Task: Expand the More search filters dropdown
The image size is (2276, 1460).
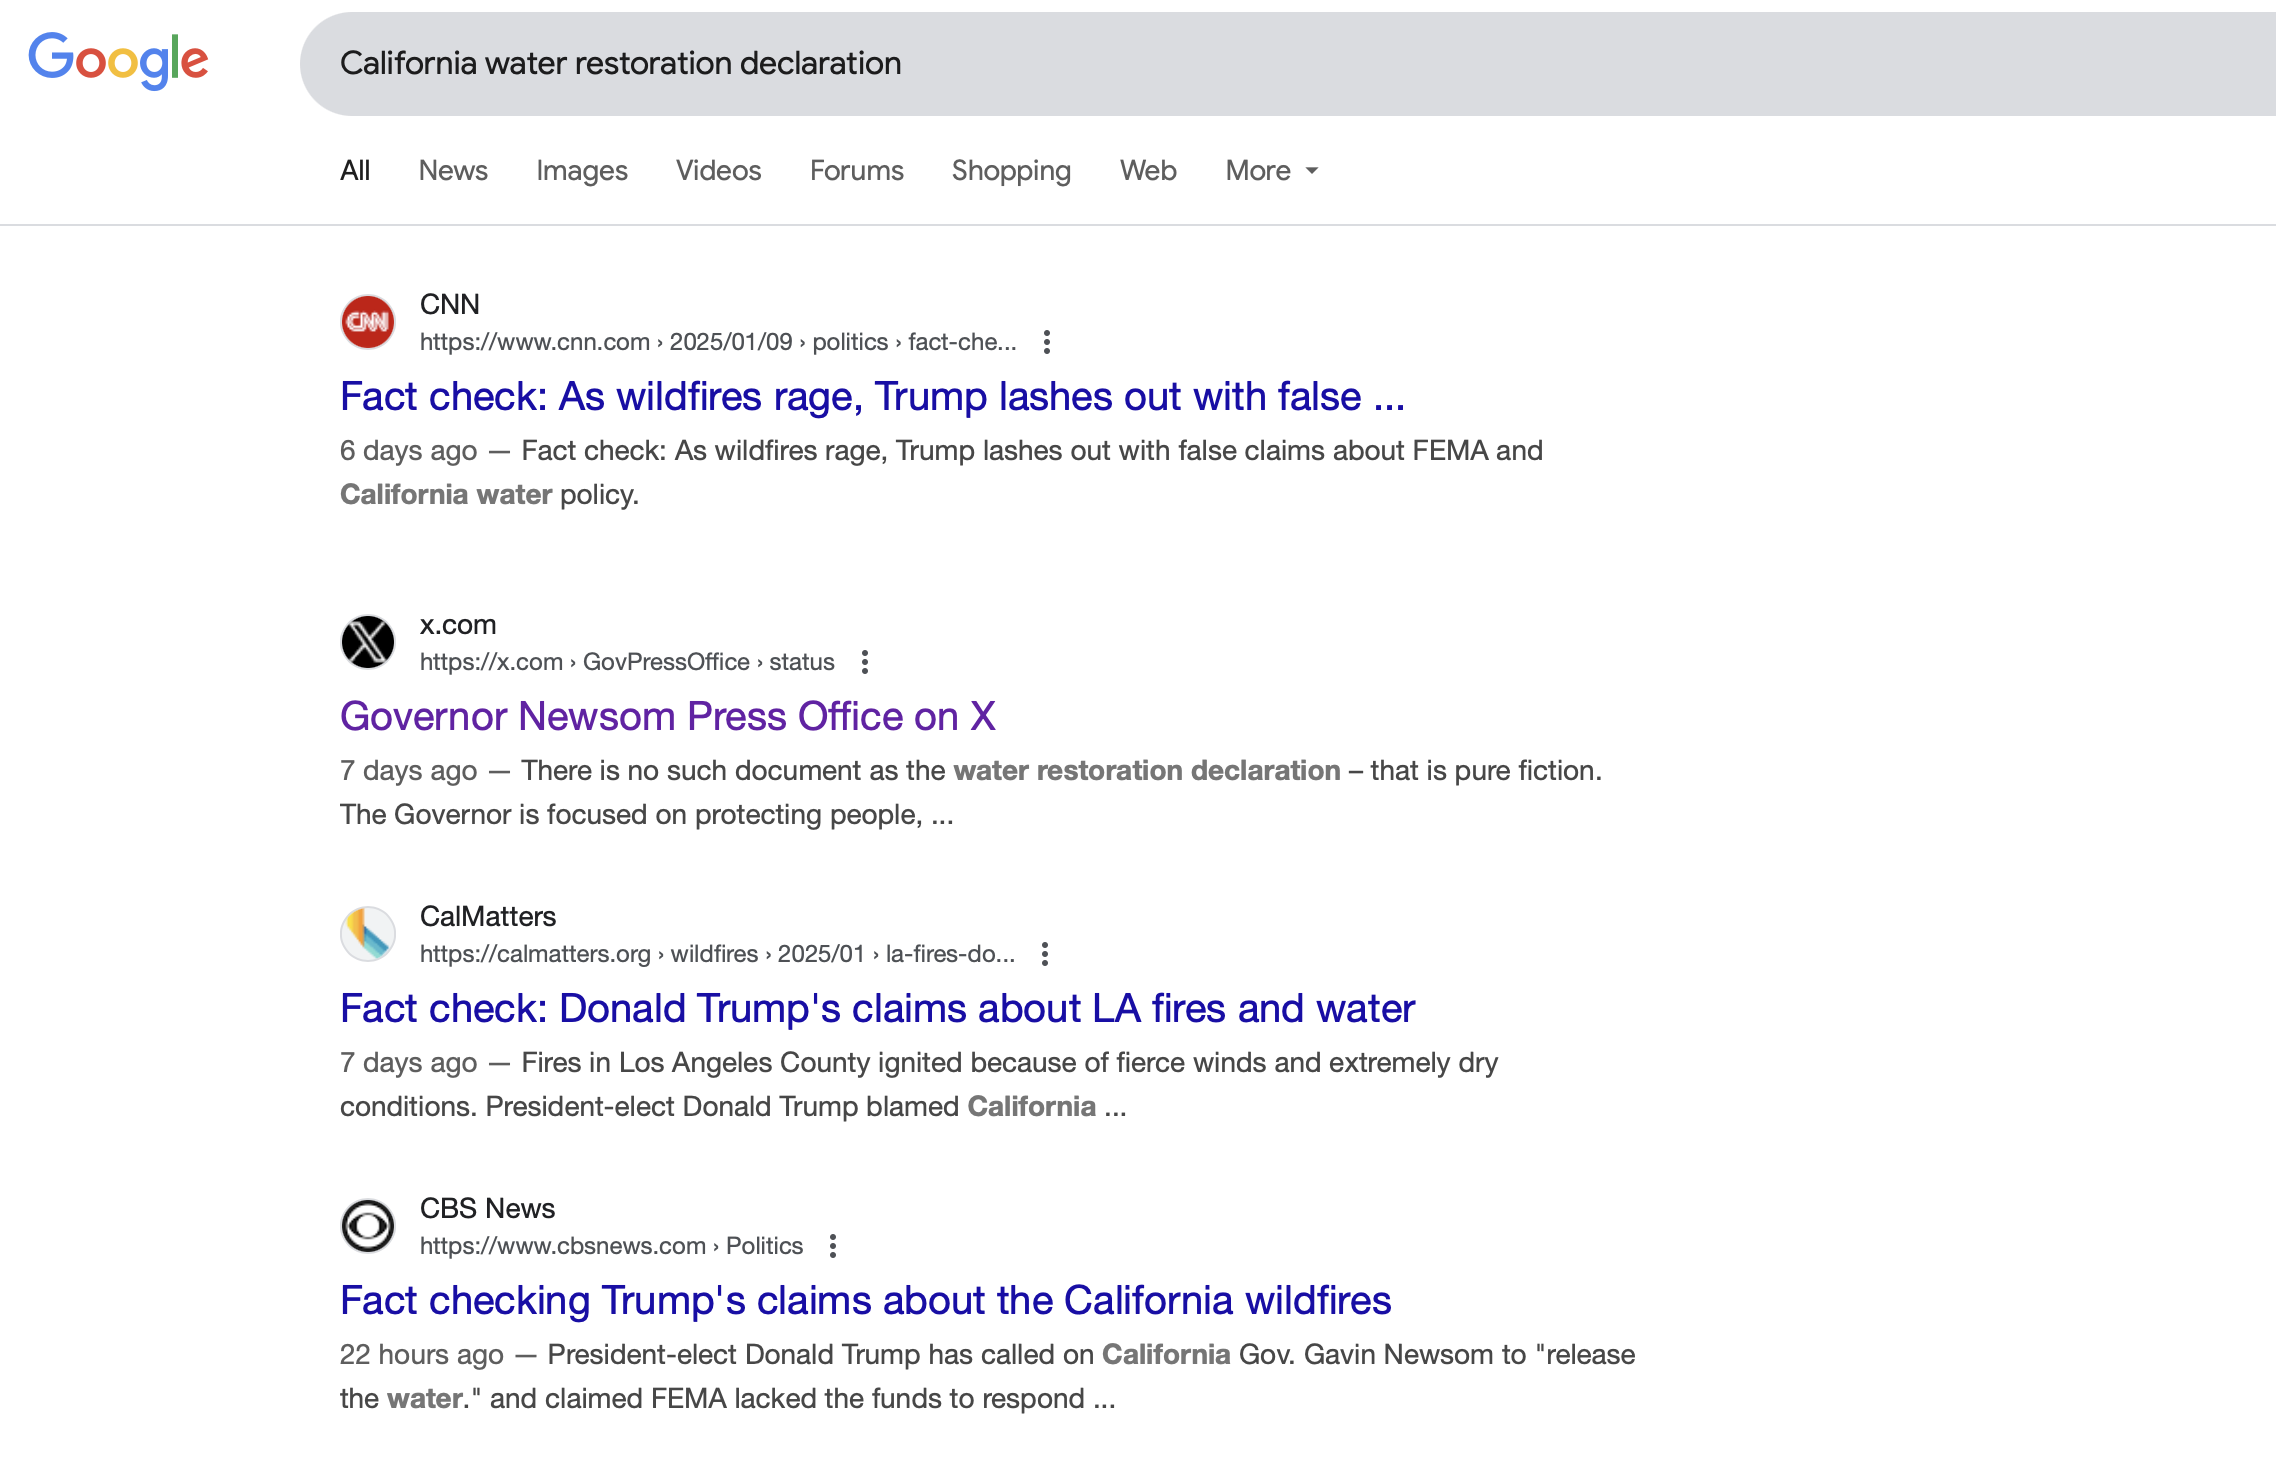Action: [1271, 171]
